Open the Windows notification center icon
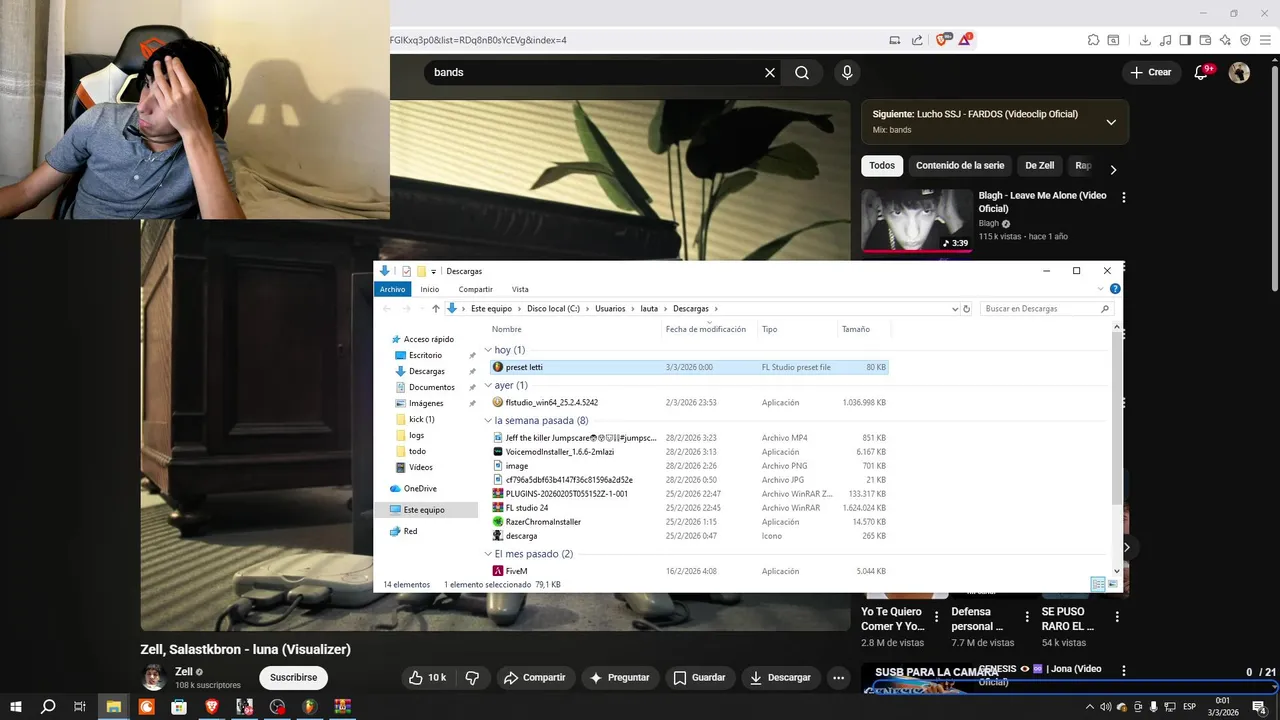Viewport: 1280px width, 720px height. 1259,707
